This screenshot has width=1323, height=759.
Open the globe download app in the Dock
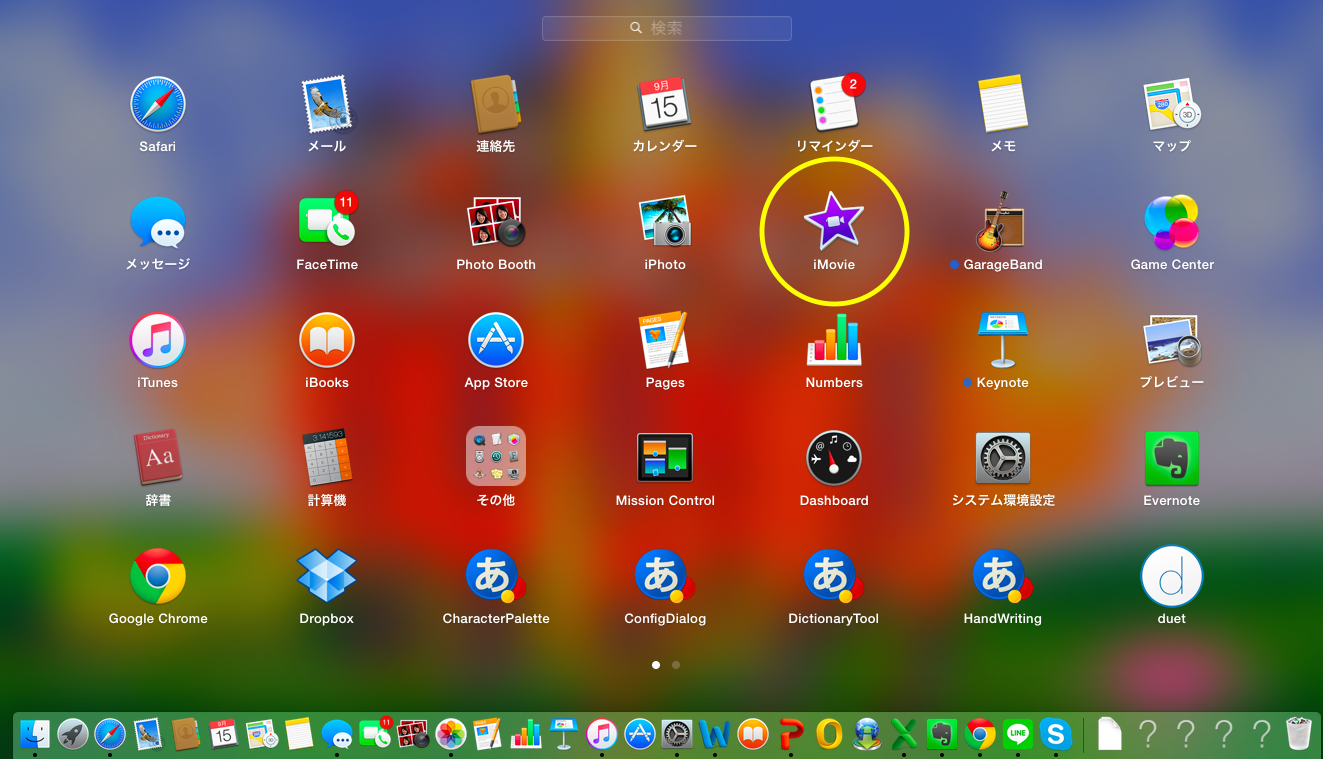[867, 734]
